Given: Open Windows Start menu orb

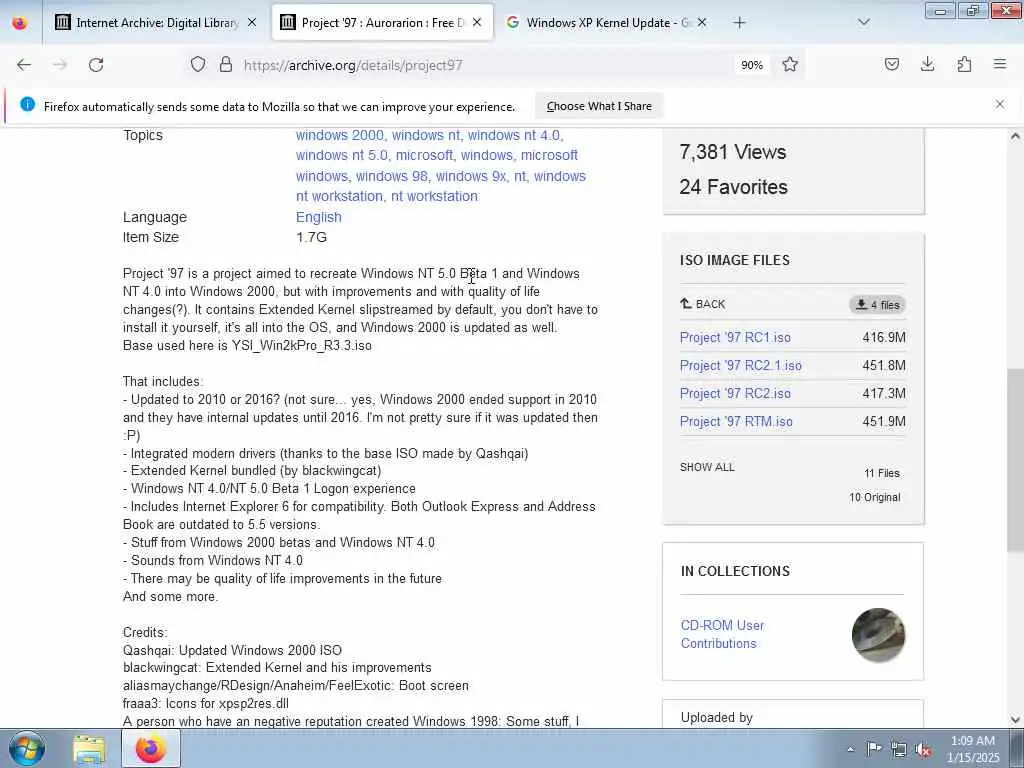Looking at the screenshot, I should point(27,748).
